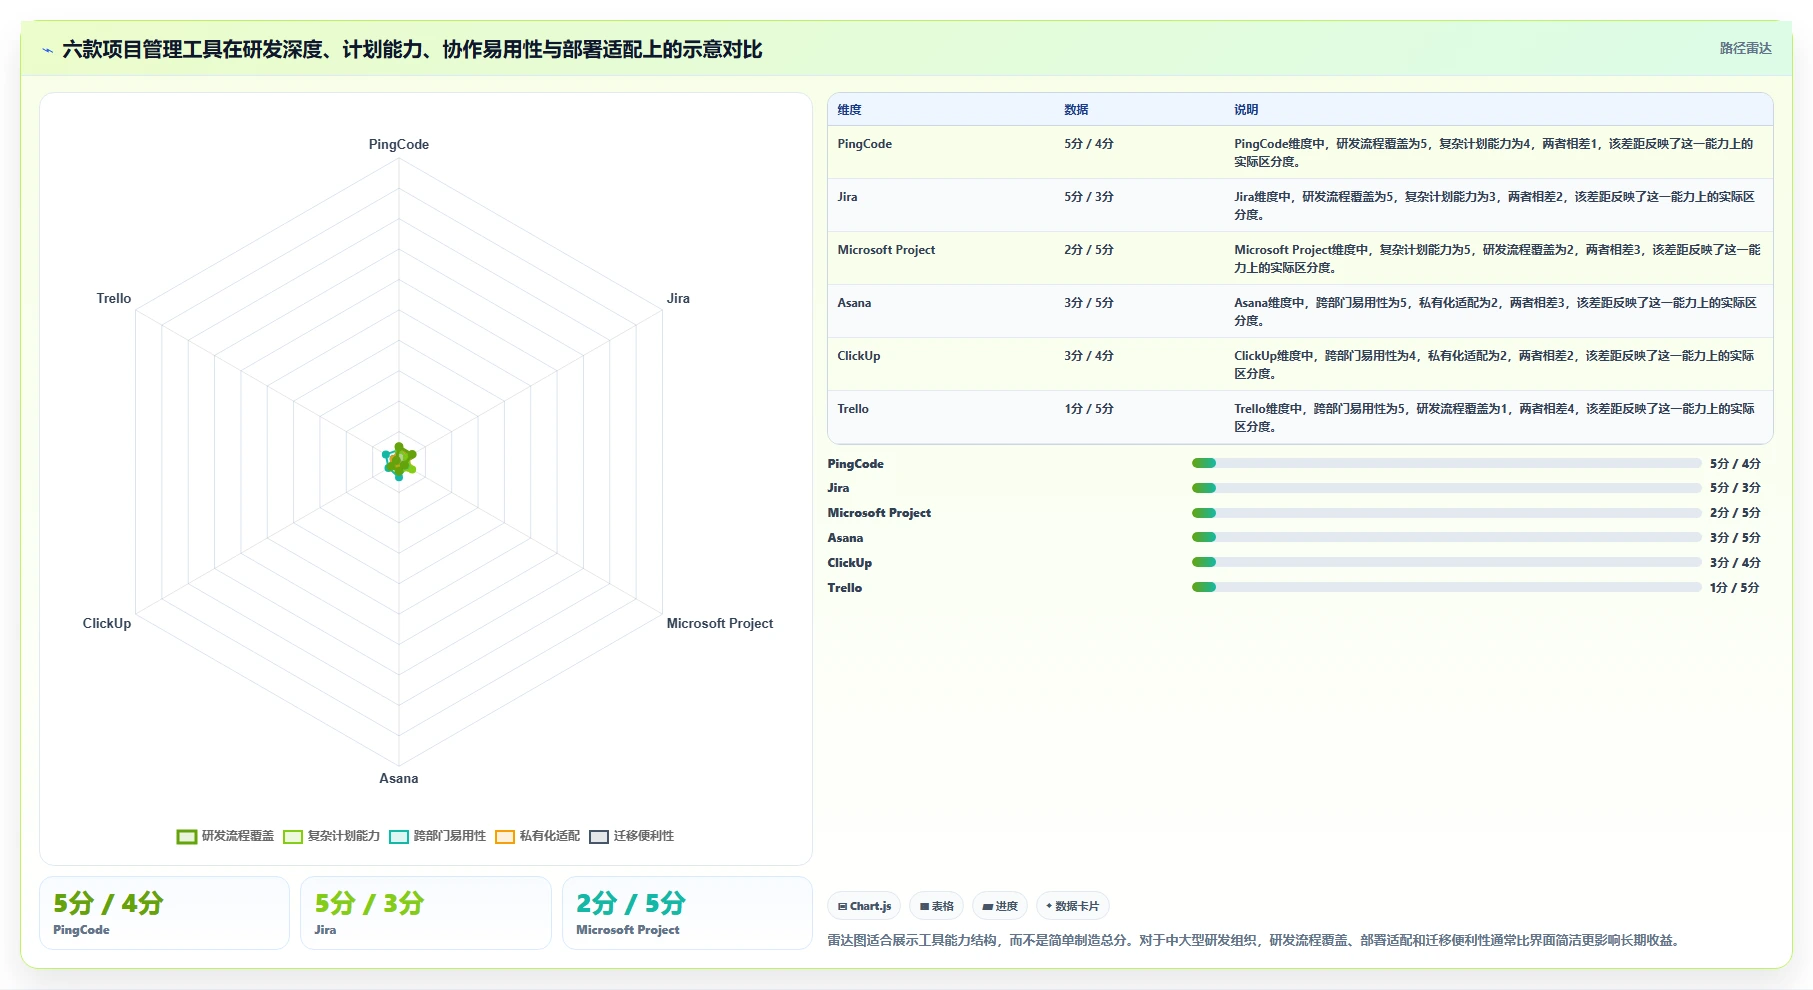The width and height of the screenshot is (1813, 990).
Task: Click the explanation starting Trello维度中
Action: click(x=1494, y=418)
